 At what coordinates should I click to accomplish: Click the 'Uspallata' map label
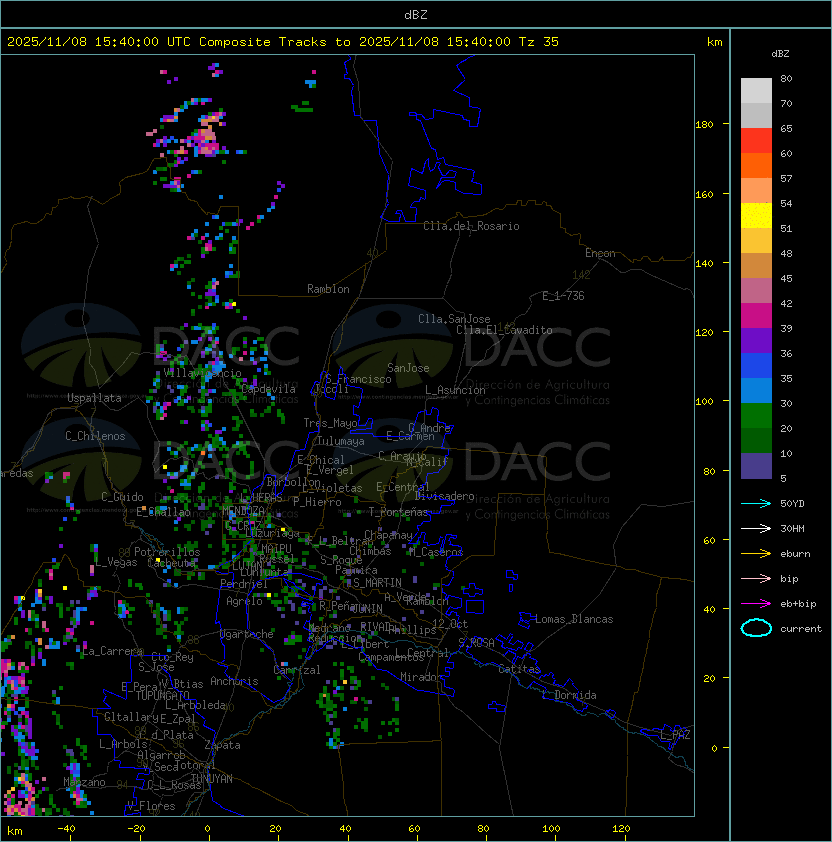point(94,398)
